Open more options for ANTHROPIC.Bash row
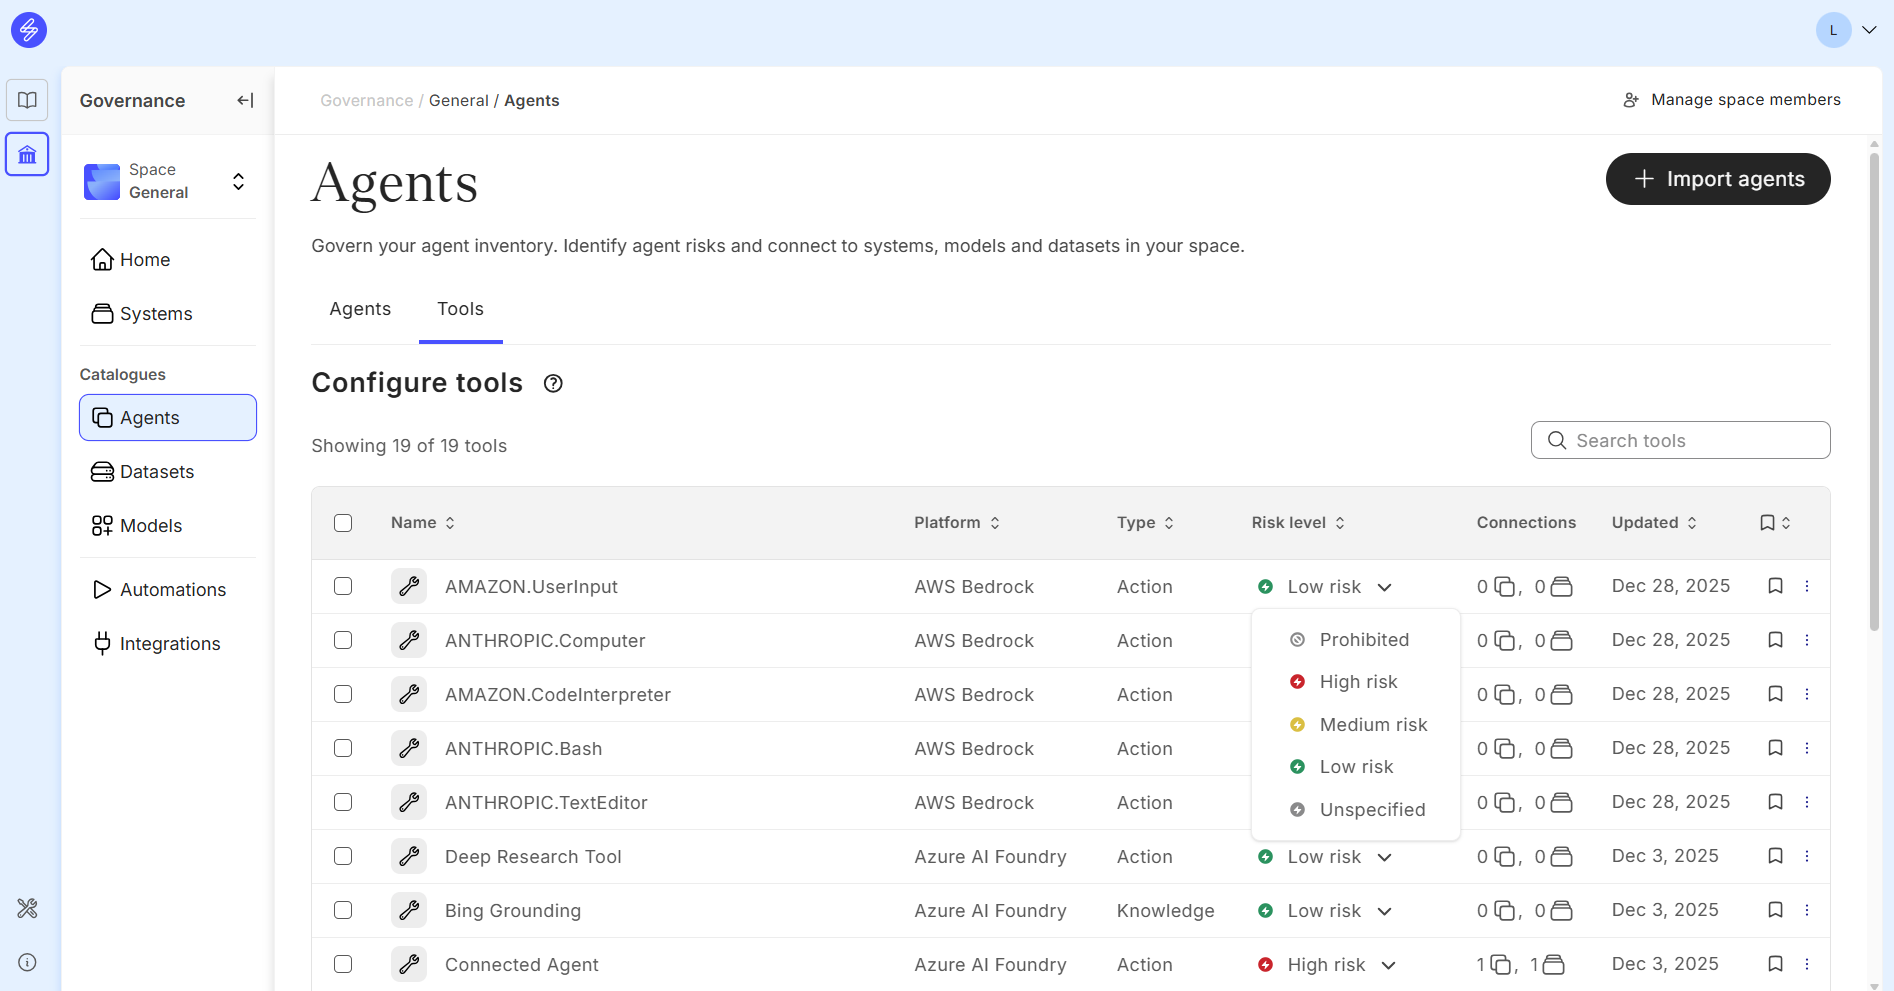This screenshot has width=1894, height=991. click(x=1807, y=748)
